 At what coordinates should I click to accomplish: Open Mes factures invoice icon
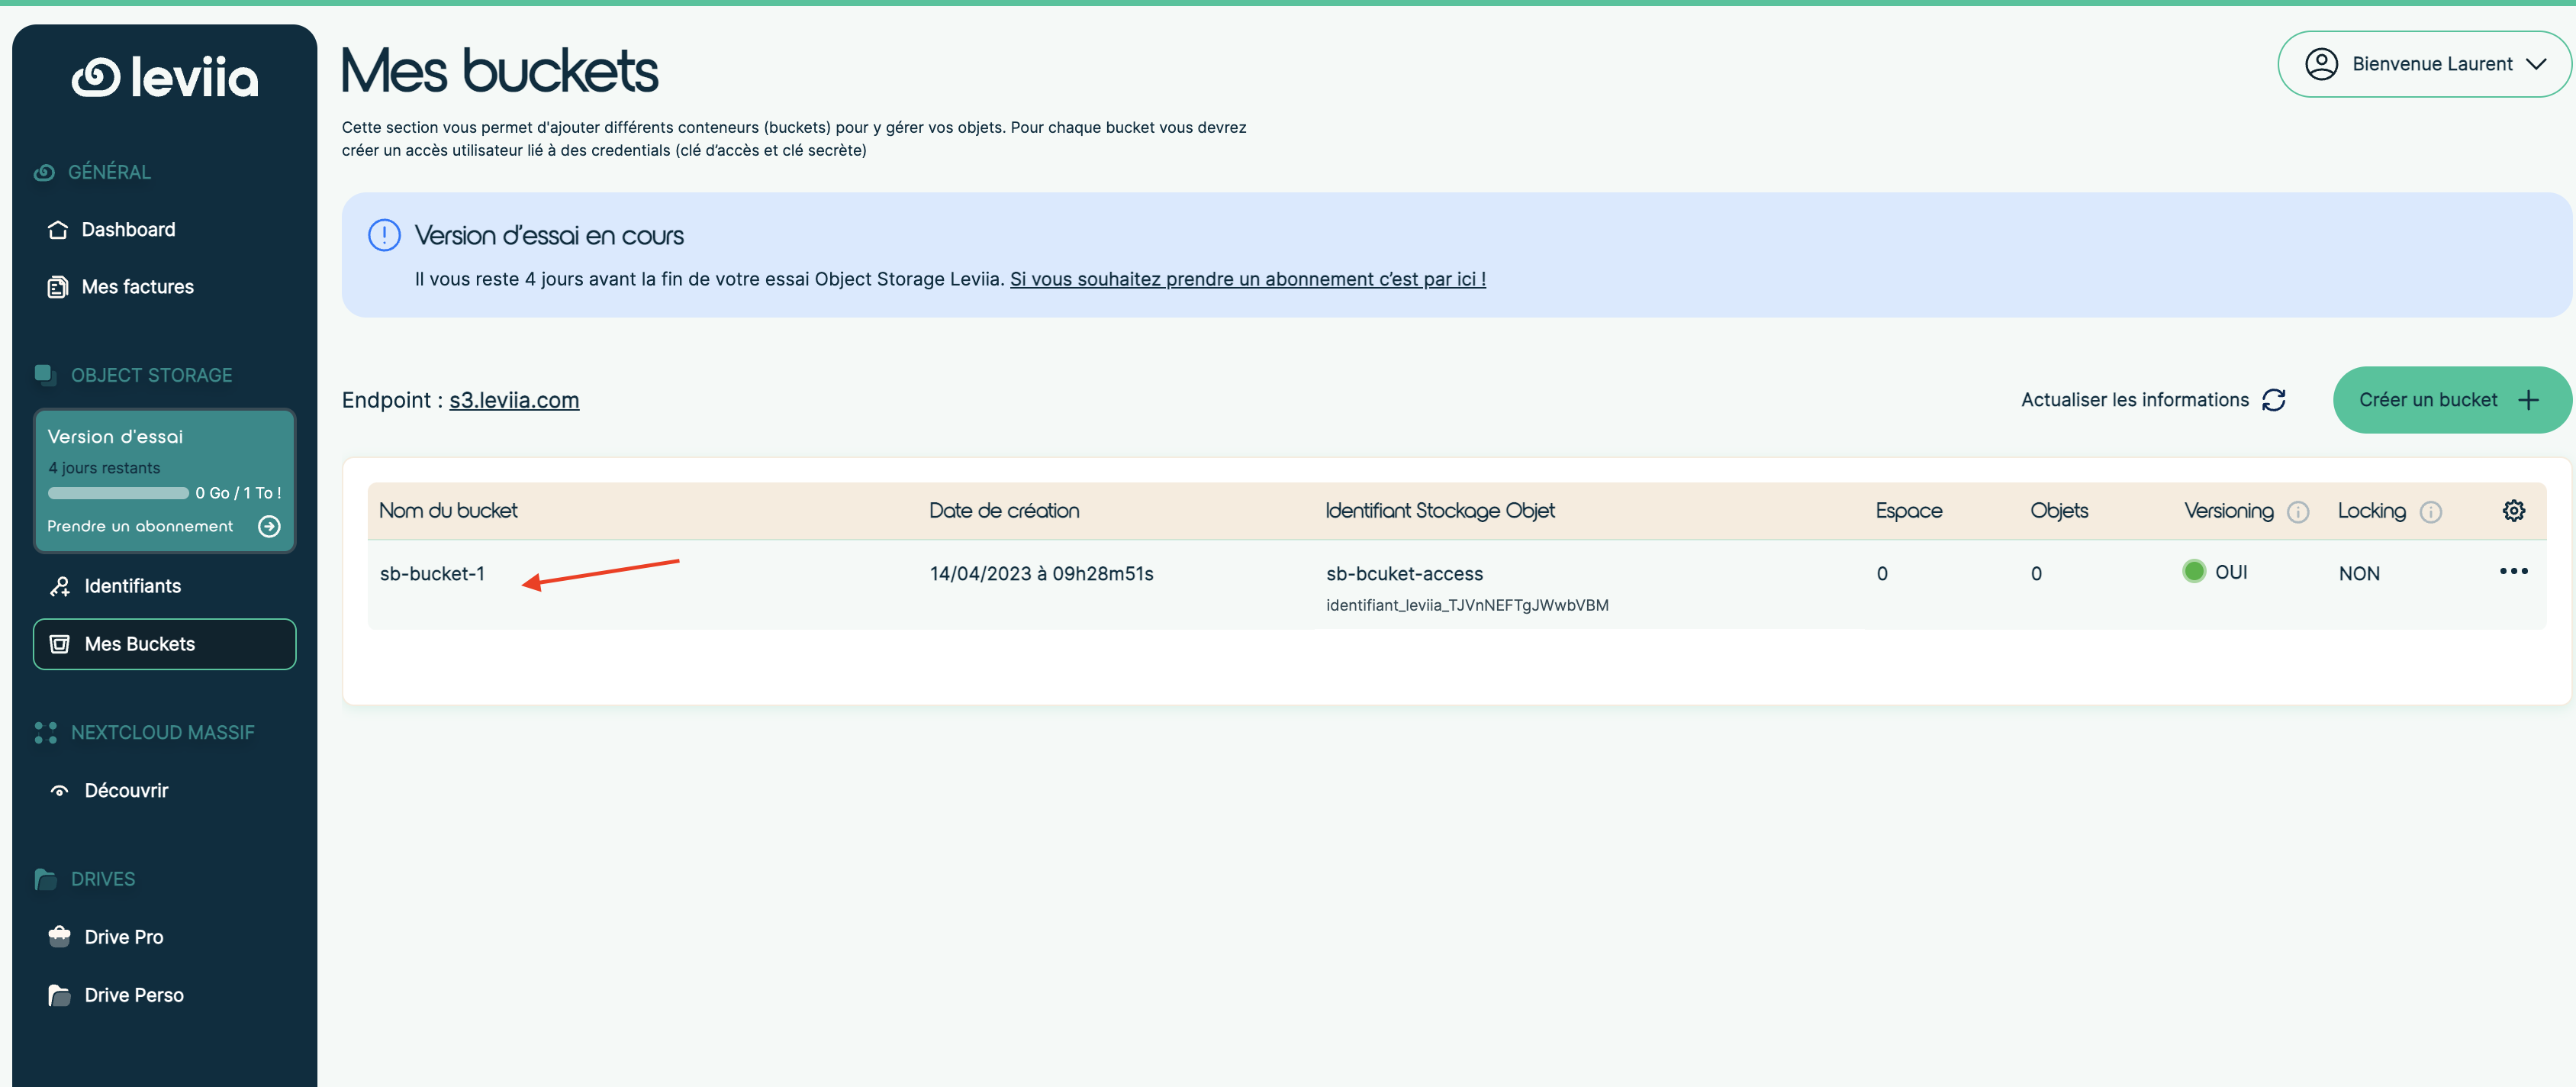(57, 286)
